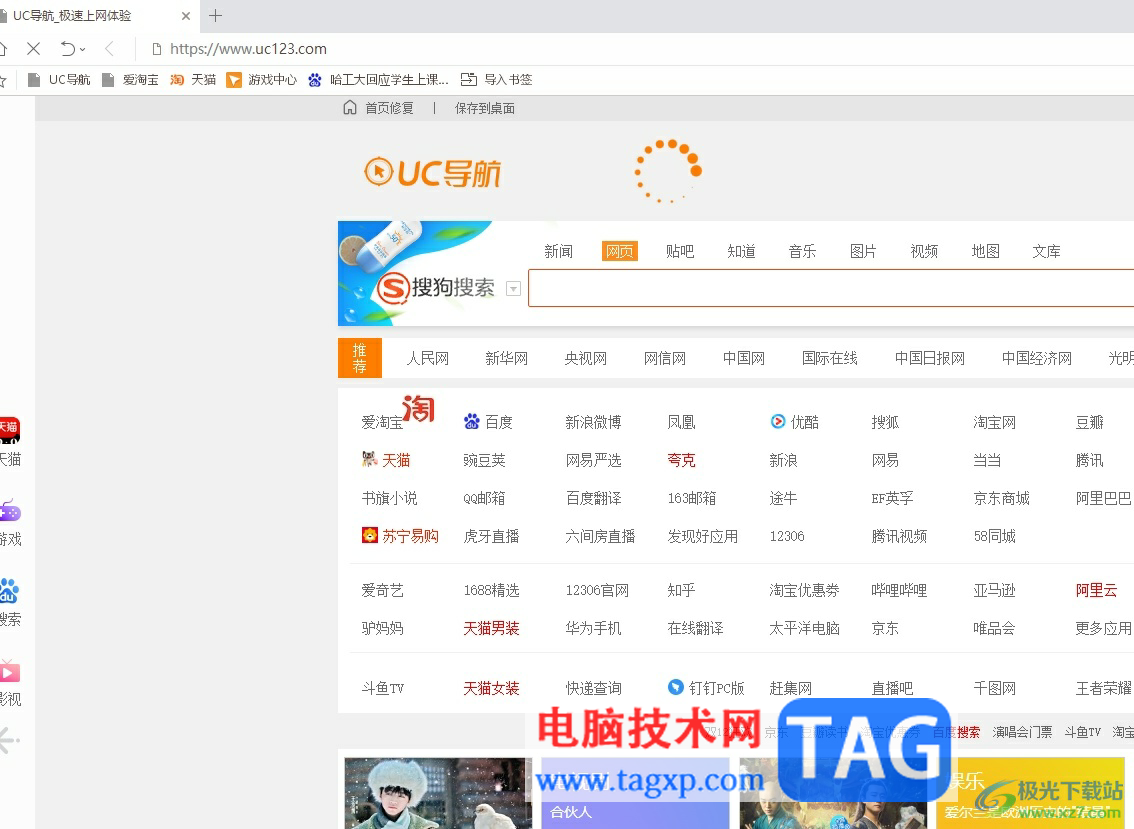Click the UC导航 logo
The width and height of the screenshot is (1134, 829).
point(432,172)
